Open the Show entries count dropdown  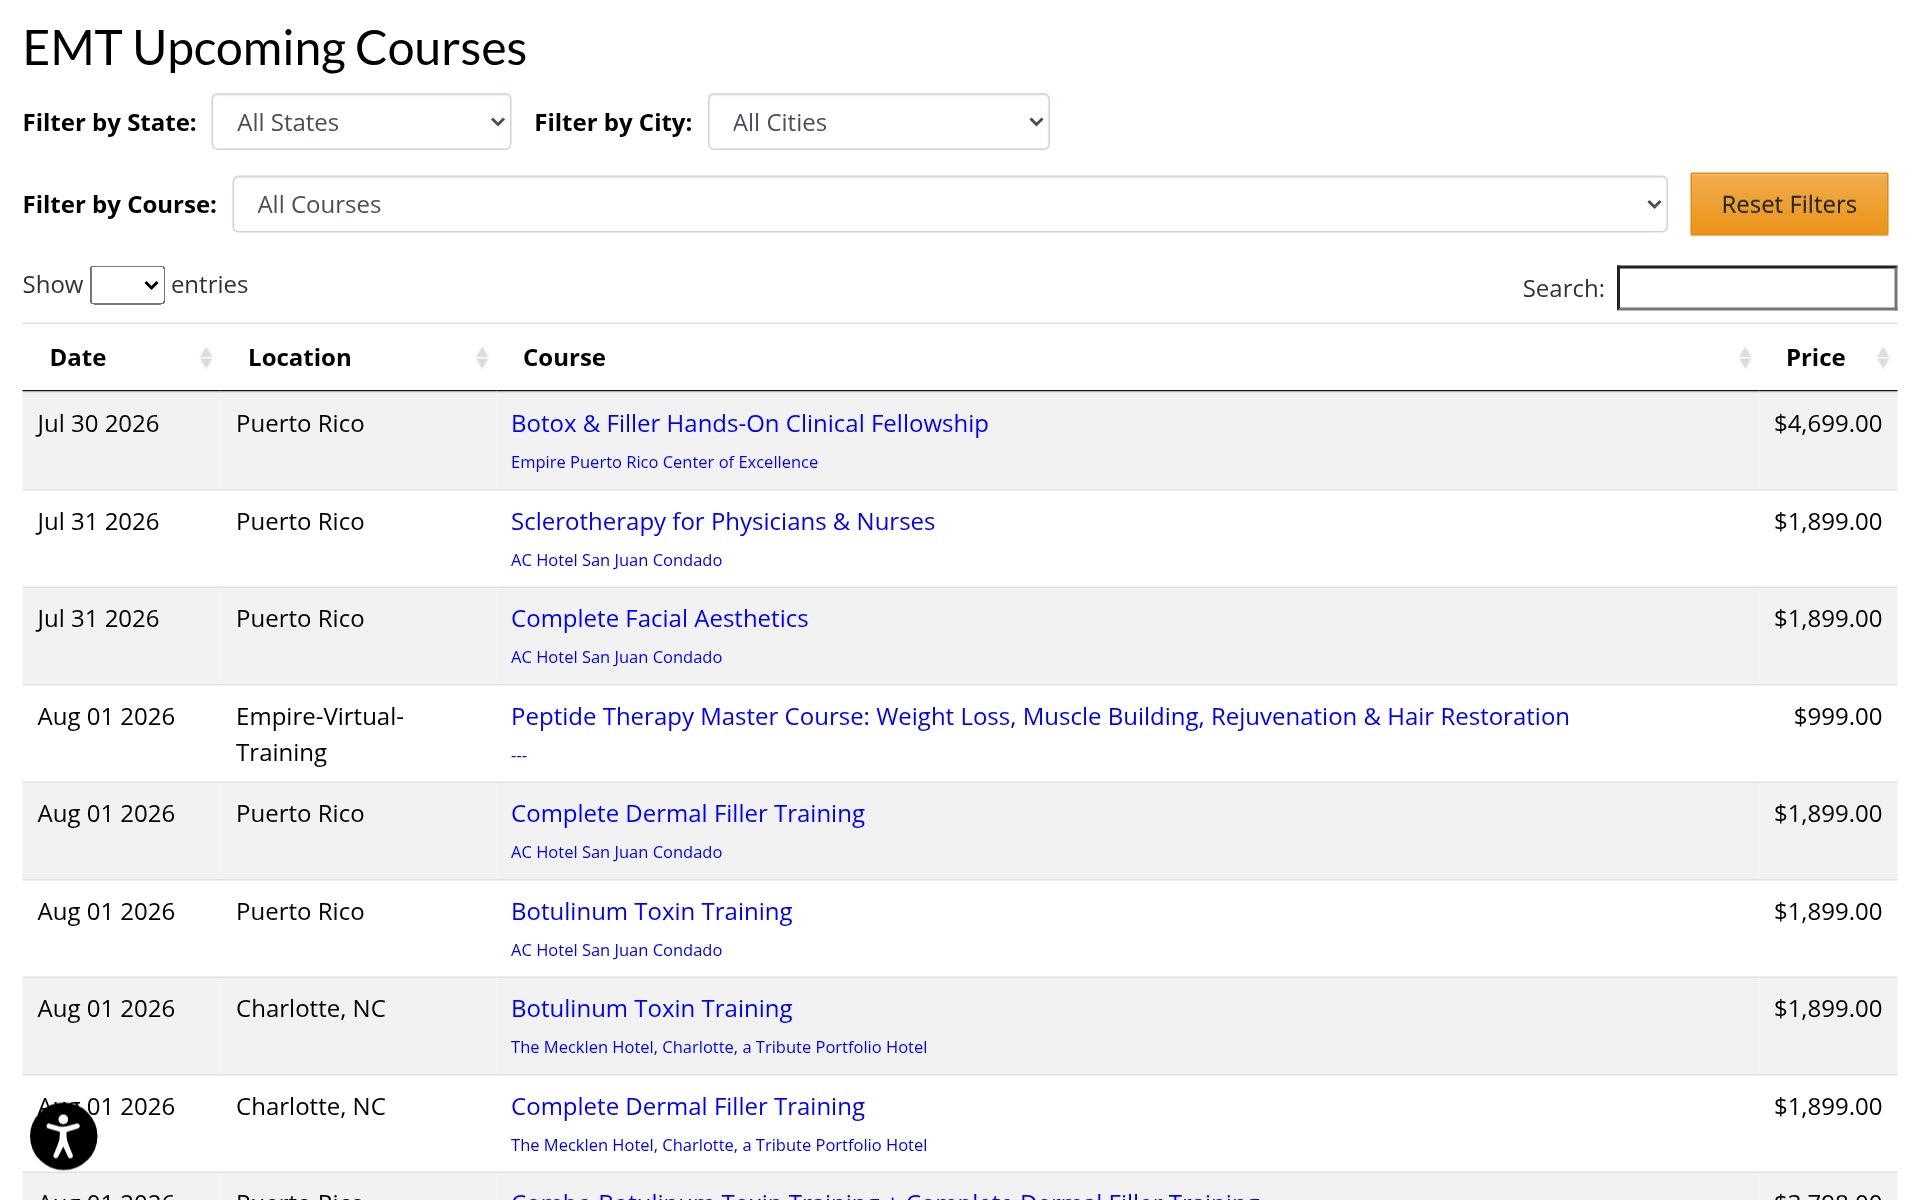[127, 285]
